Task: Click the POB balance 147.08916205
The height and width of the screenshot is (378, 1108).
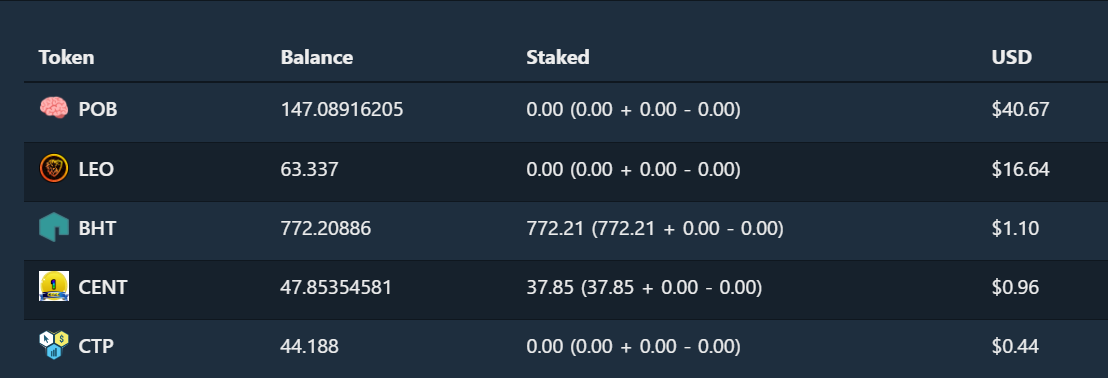Action: click(342, 110)
